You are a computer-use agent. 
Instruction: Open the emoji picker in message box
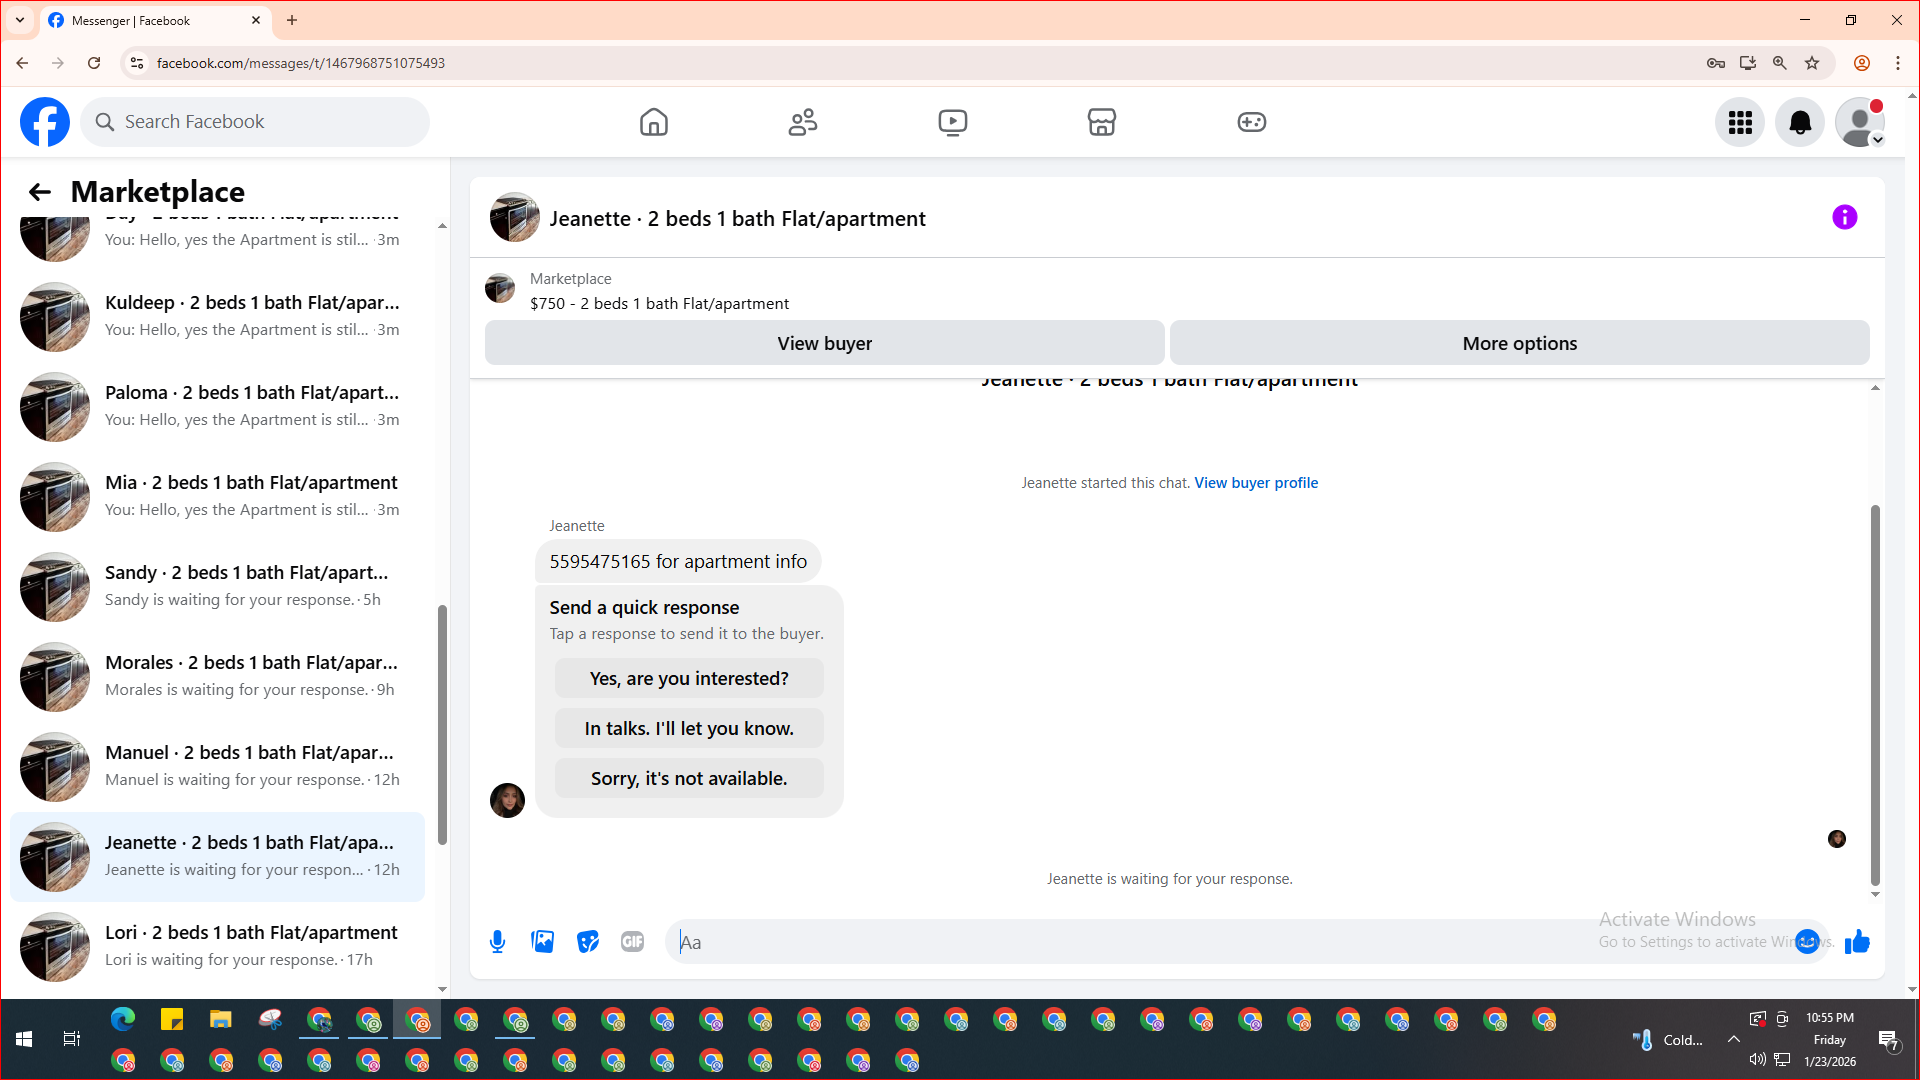[1806, 941]
